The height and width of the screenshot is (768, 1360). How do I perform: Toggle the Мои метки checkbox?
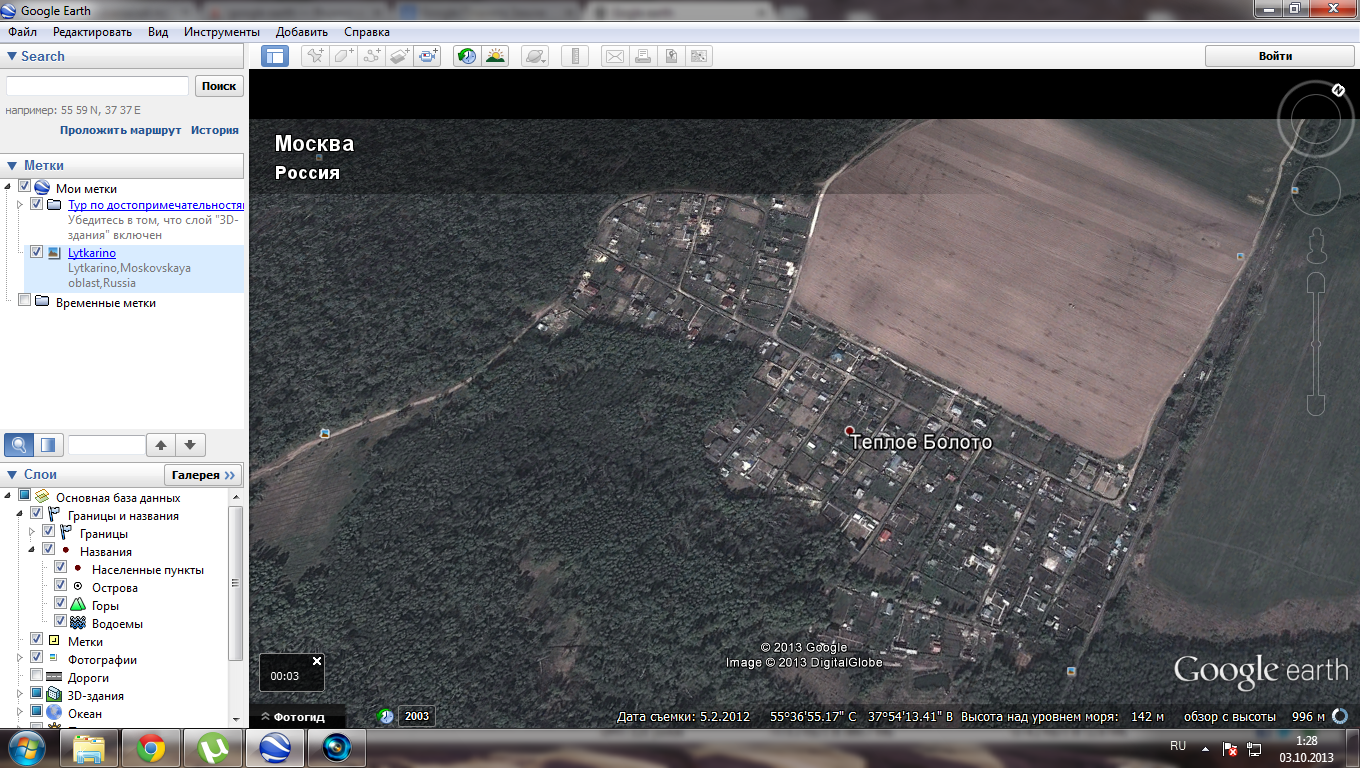point(25,187)
